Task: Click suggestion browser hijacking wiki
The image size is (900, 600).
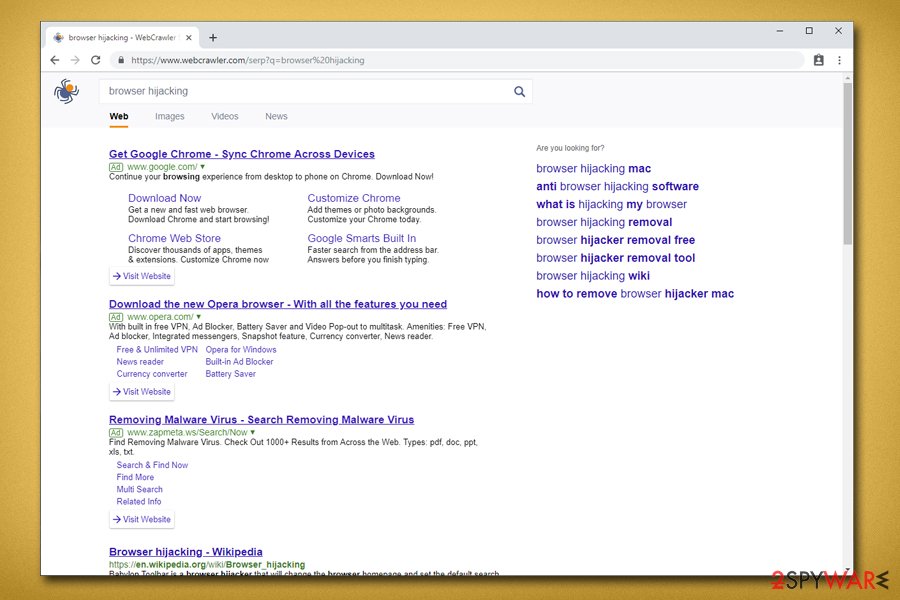Action: (x=593, y=276)
